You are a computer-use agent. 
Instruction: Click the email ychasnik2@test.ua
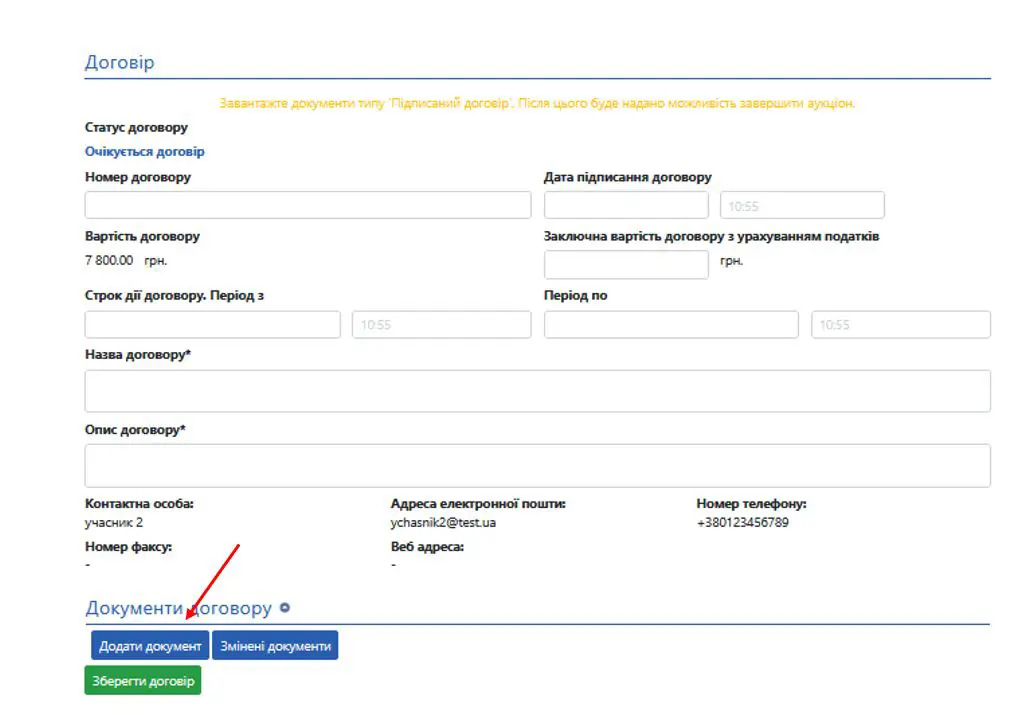pyautogui.click(x=443, y=522)
